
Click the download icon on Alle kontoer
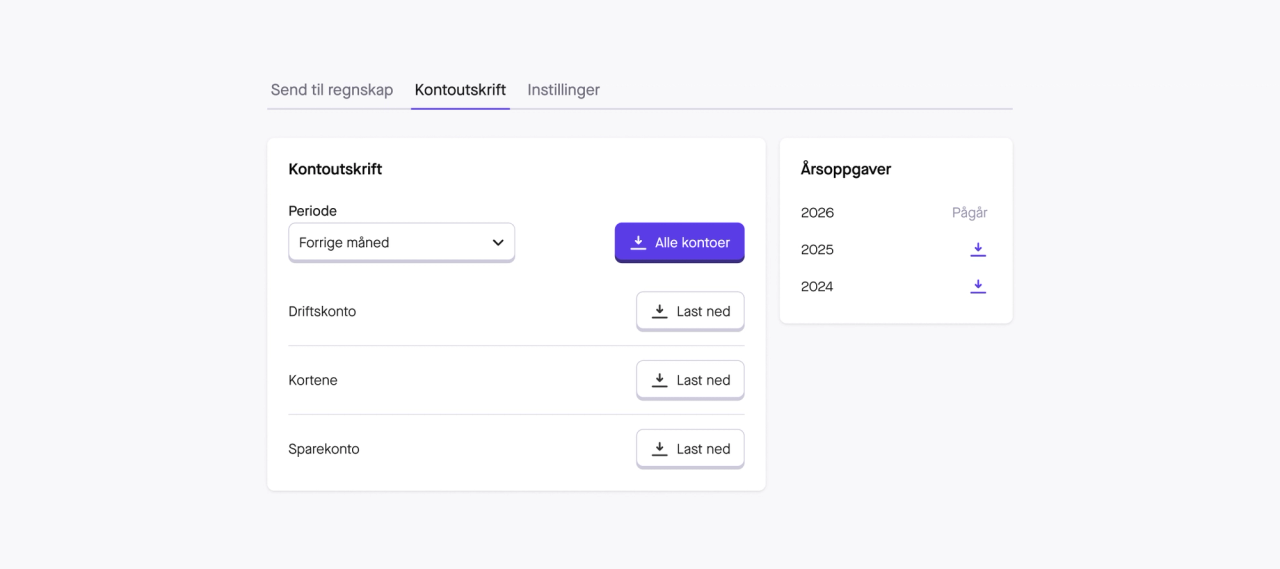click(638, 243)
